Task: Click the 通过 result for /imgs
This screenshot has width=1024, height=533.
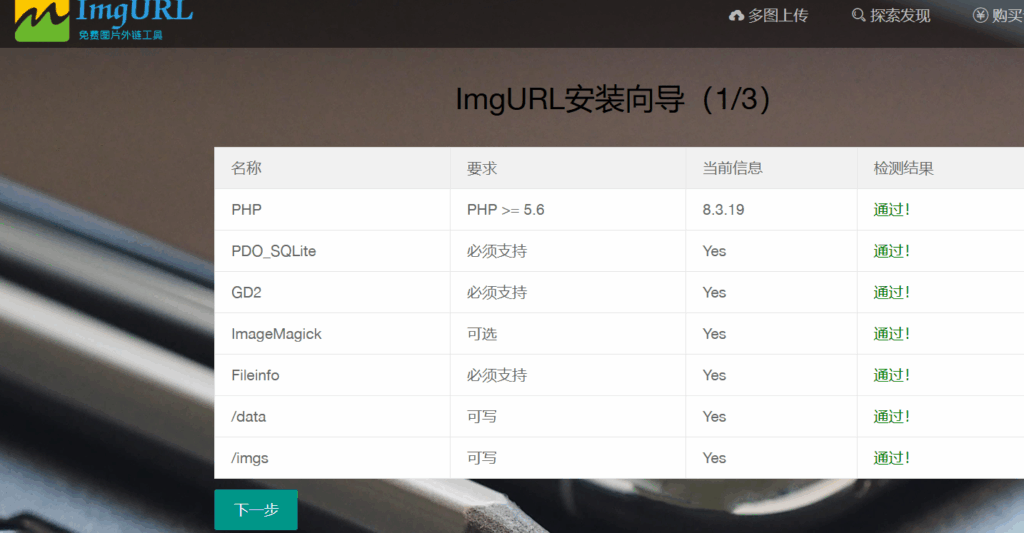Action: coord(891,458)
